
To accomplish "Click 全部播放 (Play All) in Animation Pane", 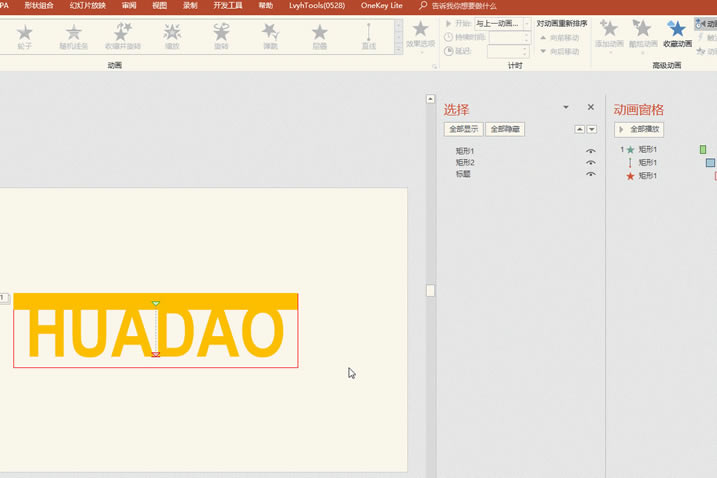I will [x=639, y=129].
